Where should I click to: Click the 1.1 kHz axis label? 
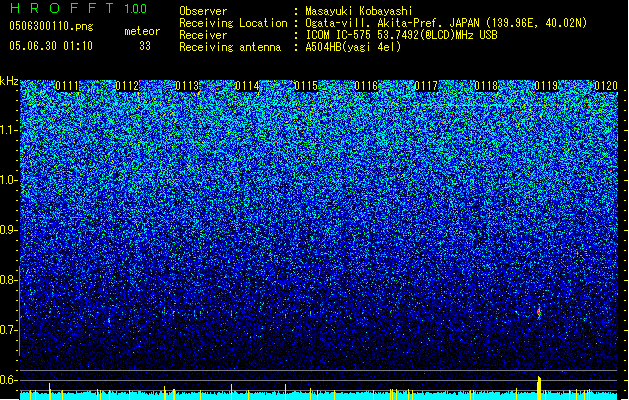(9, 130)
